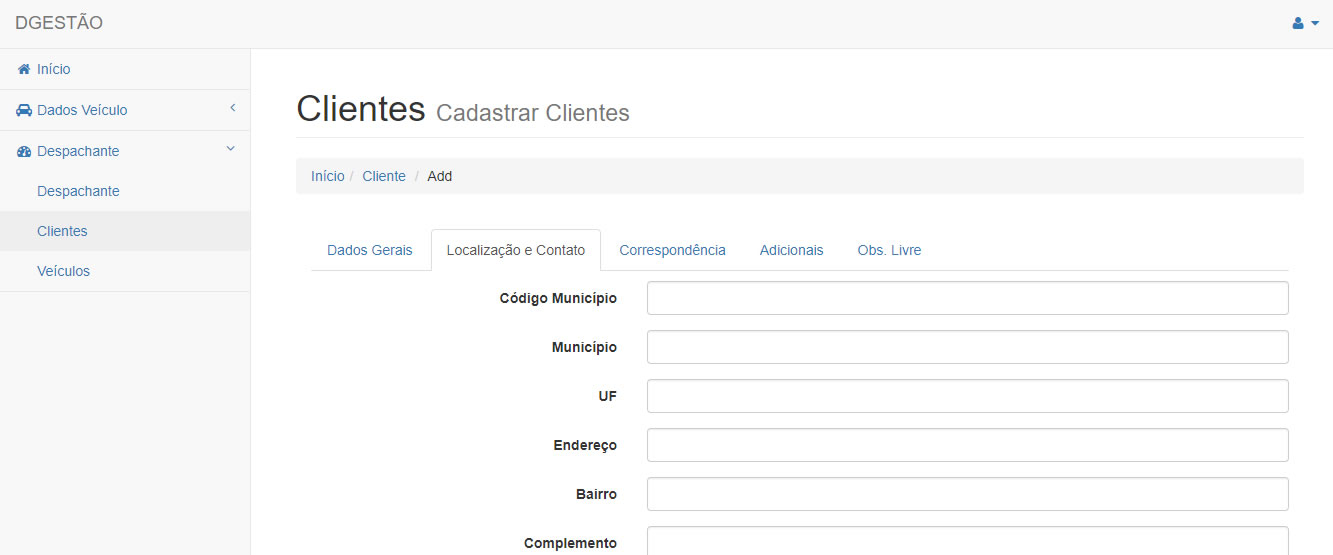Click the DGESTÃO brand link
Screen dimensions: 1333x555
[x=59, y=23]
